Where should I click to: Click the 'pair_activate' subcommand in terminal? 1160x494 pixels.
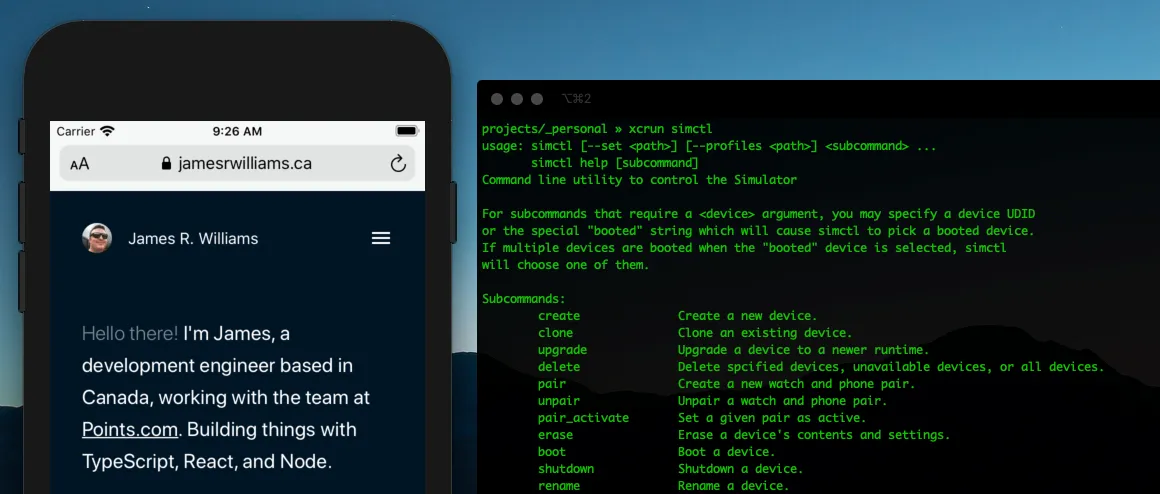583,418
